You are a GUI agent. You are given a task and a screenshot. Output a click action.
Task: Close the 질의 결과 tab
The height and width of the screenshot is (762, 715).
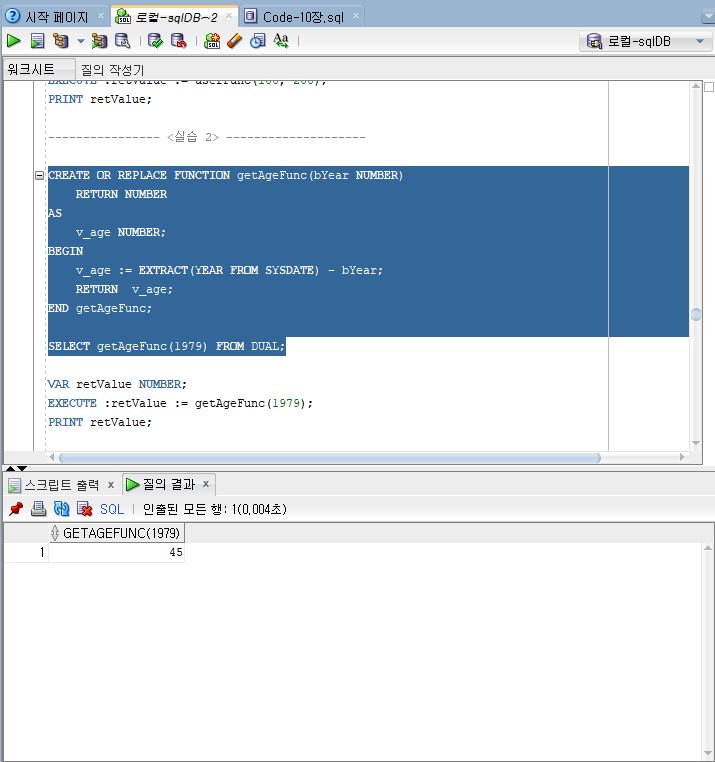tap(206, 484)
